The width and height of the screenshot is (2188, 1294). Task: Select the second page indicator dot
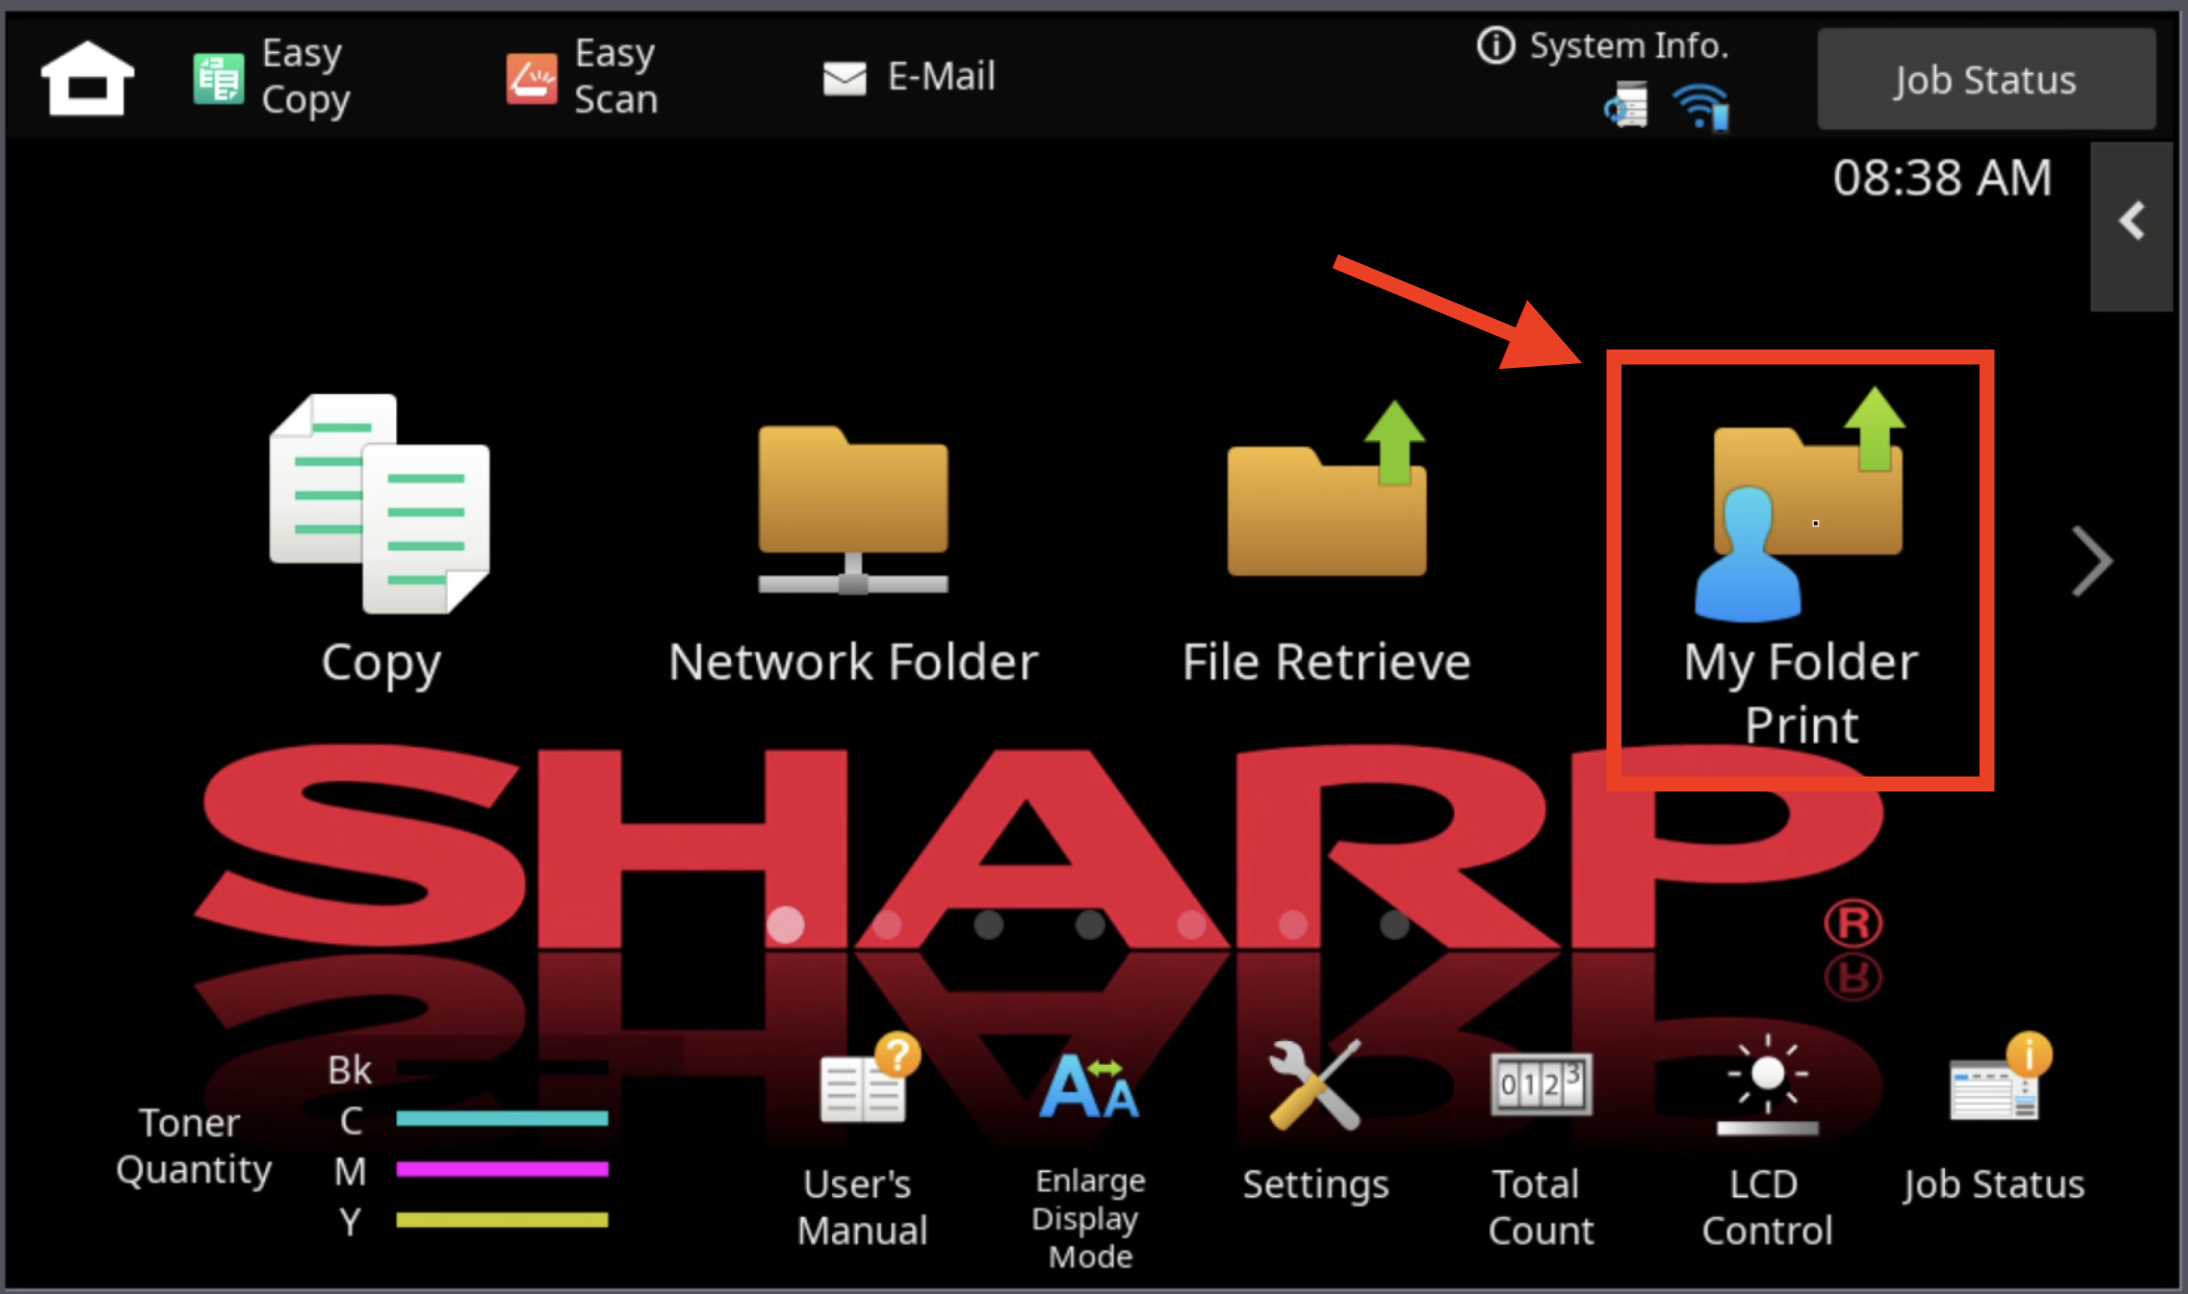pos(887,925)
